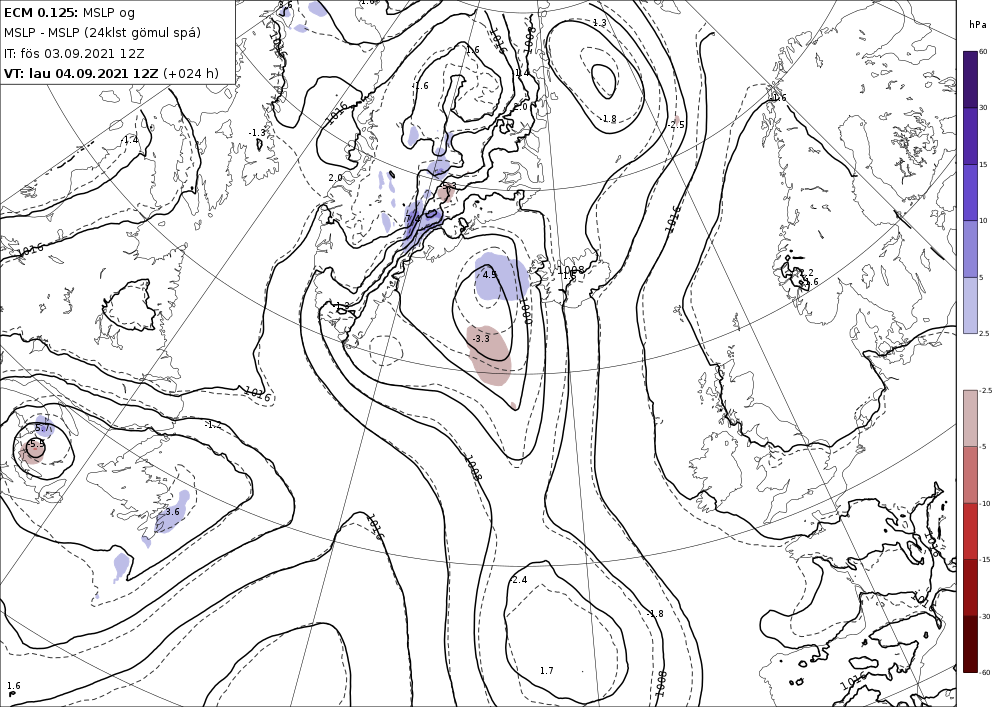Image resolution: width=1000 pixels, height=707 pixels.
Task: Click the darkest purple legend swatch between 30 and 60
Action: click(x=970, y=80)
